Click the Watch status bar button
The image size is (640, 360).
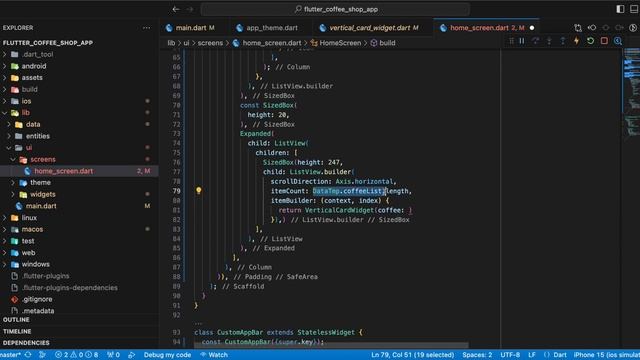coord(214,355)
